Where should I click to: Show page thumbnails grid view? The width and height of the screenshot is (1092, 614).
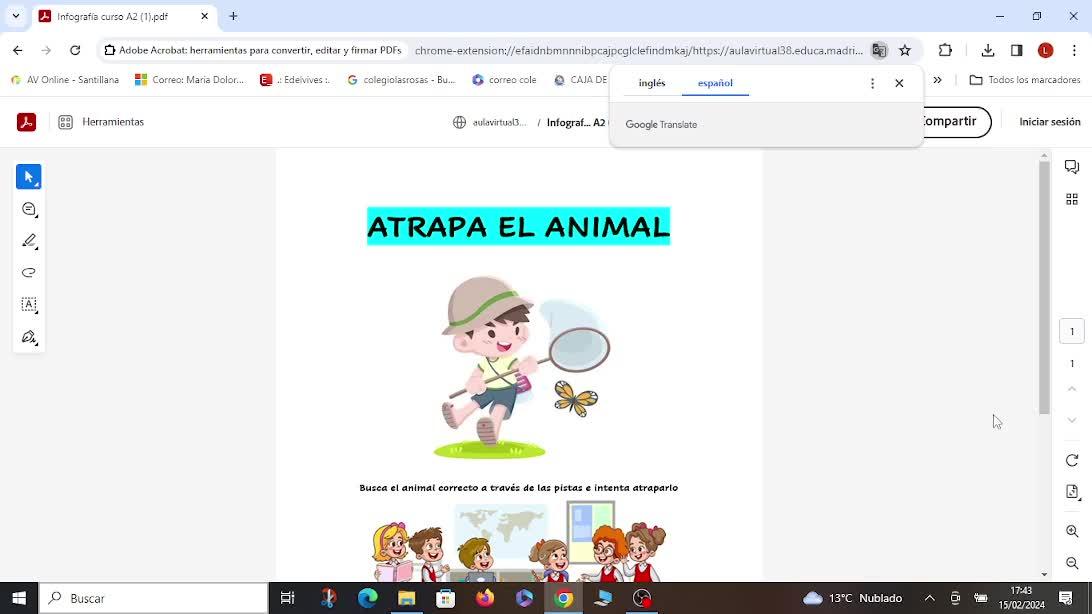(1072, 199)
